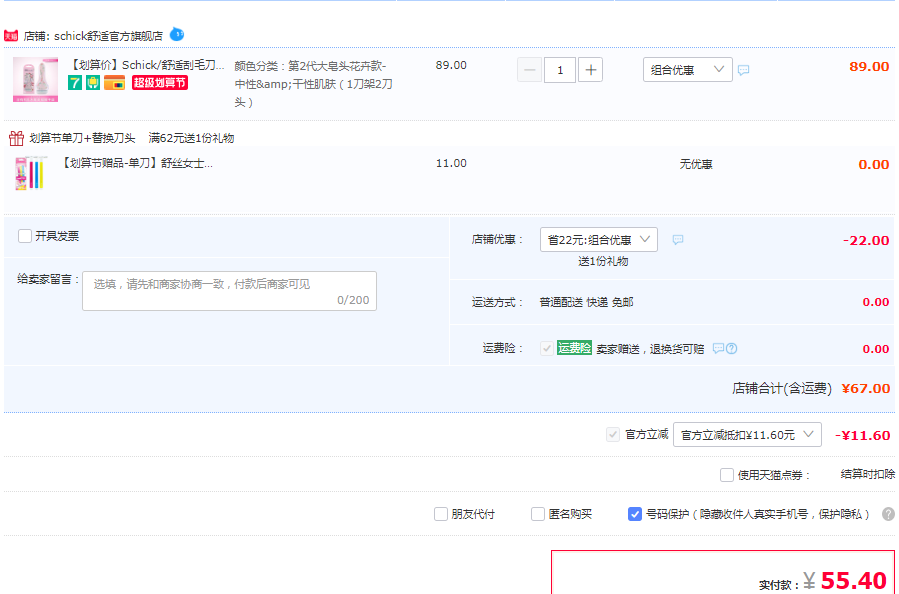Click the Schick razor product thumbnail
Screen dimensions: 899x594
[x=36, y=80]
